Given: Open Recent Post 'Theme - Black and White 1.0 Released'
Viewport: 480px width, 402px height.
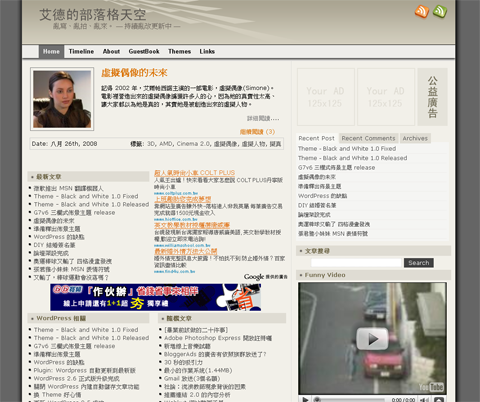Looking at the screenshot, I should 352,158.
